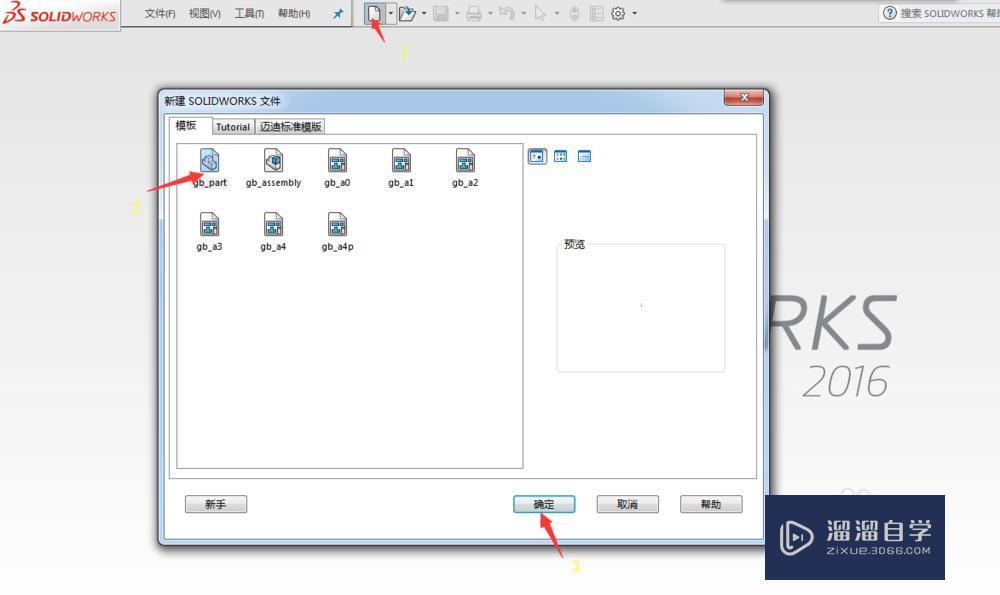The width and height of the screenshot is (1000, 595).
Task: Click the Select cursor tool icon
Action: 540,13
